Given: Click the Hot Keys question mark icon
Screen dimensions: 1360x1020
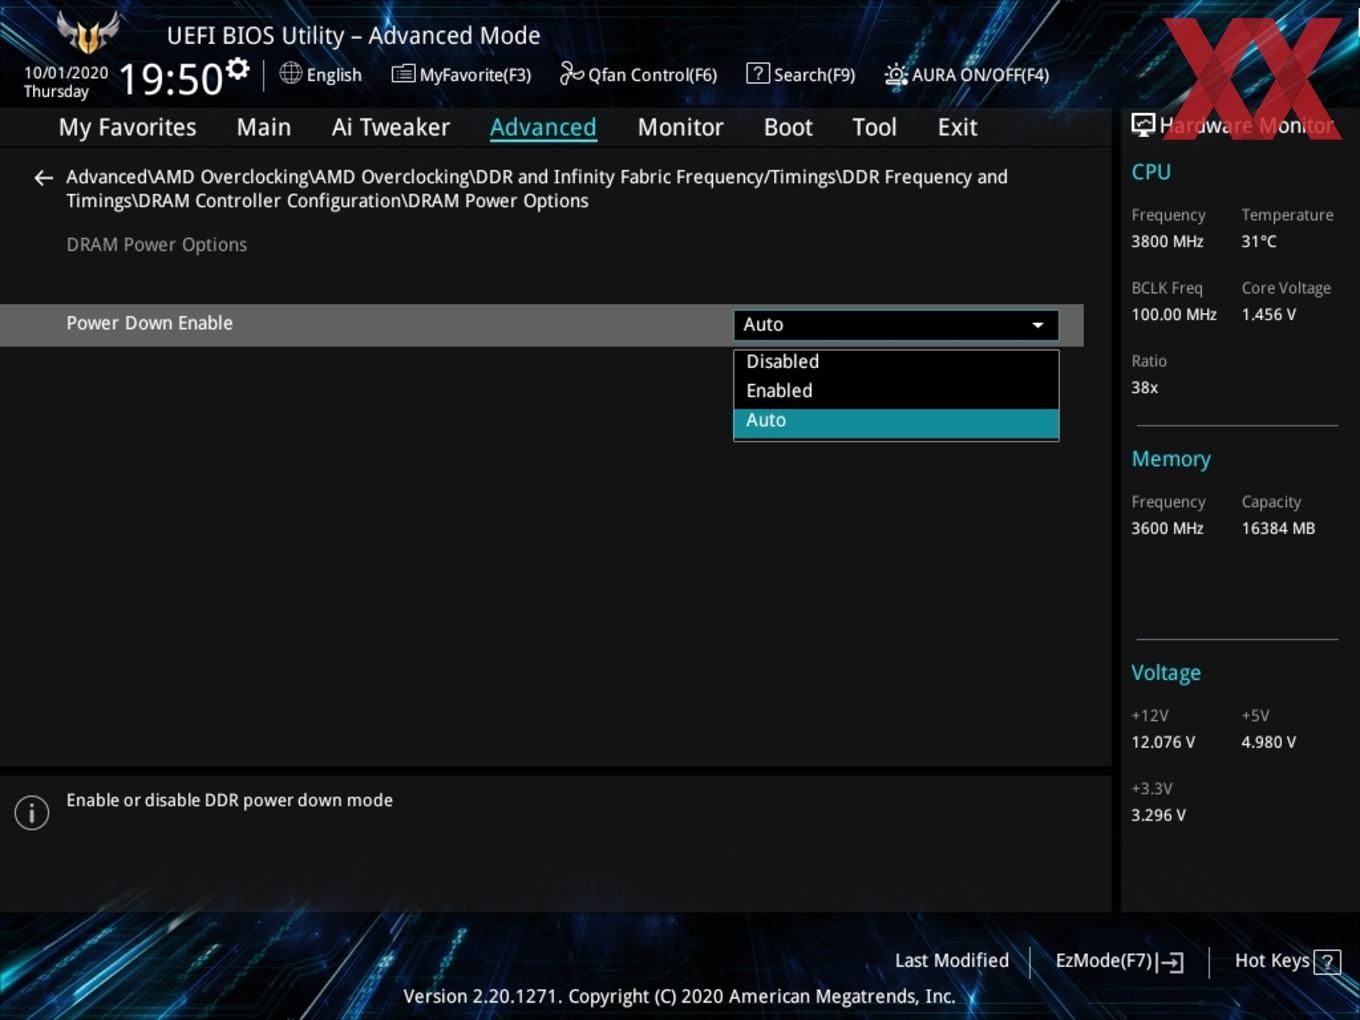Looking at the screenshot, I should [1327, 962].
